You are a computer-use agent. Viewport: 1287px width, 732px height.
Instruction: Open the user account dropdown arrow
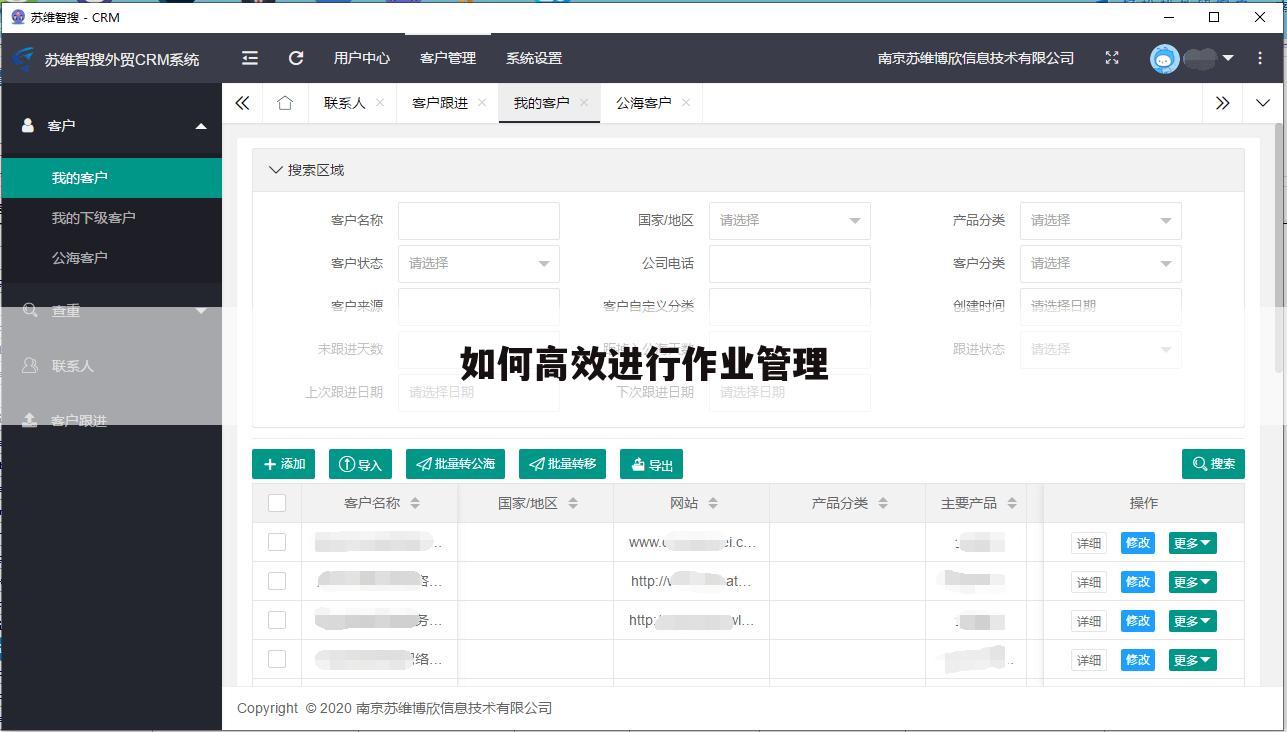(1228, 58)
